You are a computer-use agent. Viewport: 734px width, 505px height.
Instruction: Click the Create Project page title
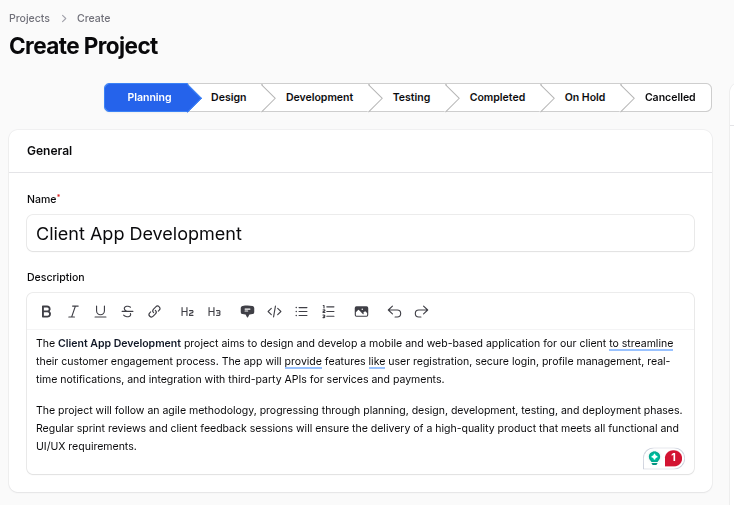coord(83,46)
